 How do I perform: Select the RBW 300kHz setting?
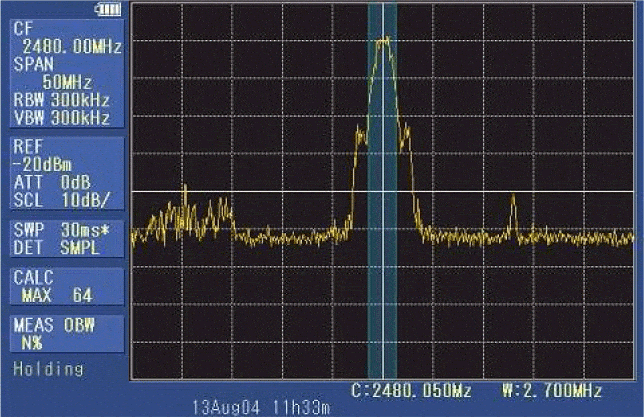pyautogui.click(x=62, y=100)
